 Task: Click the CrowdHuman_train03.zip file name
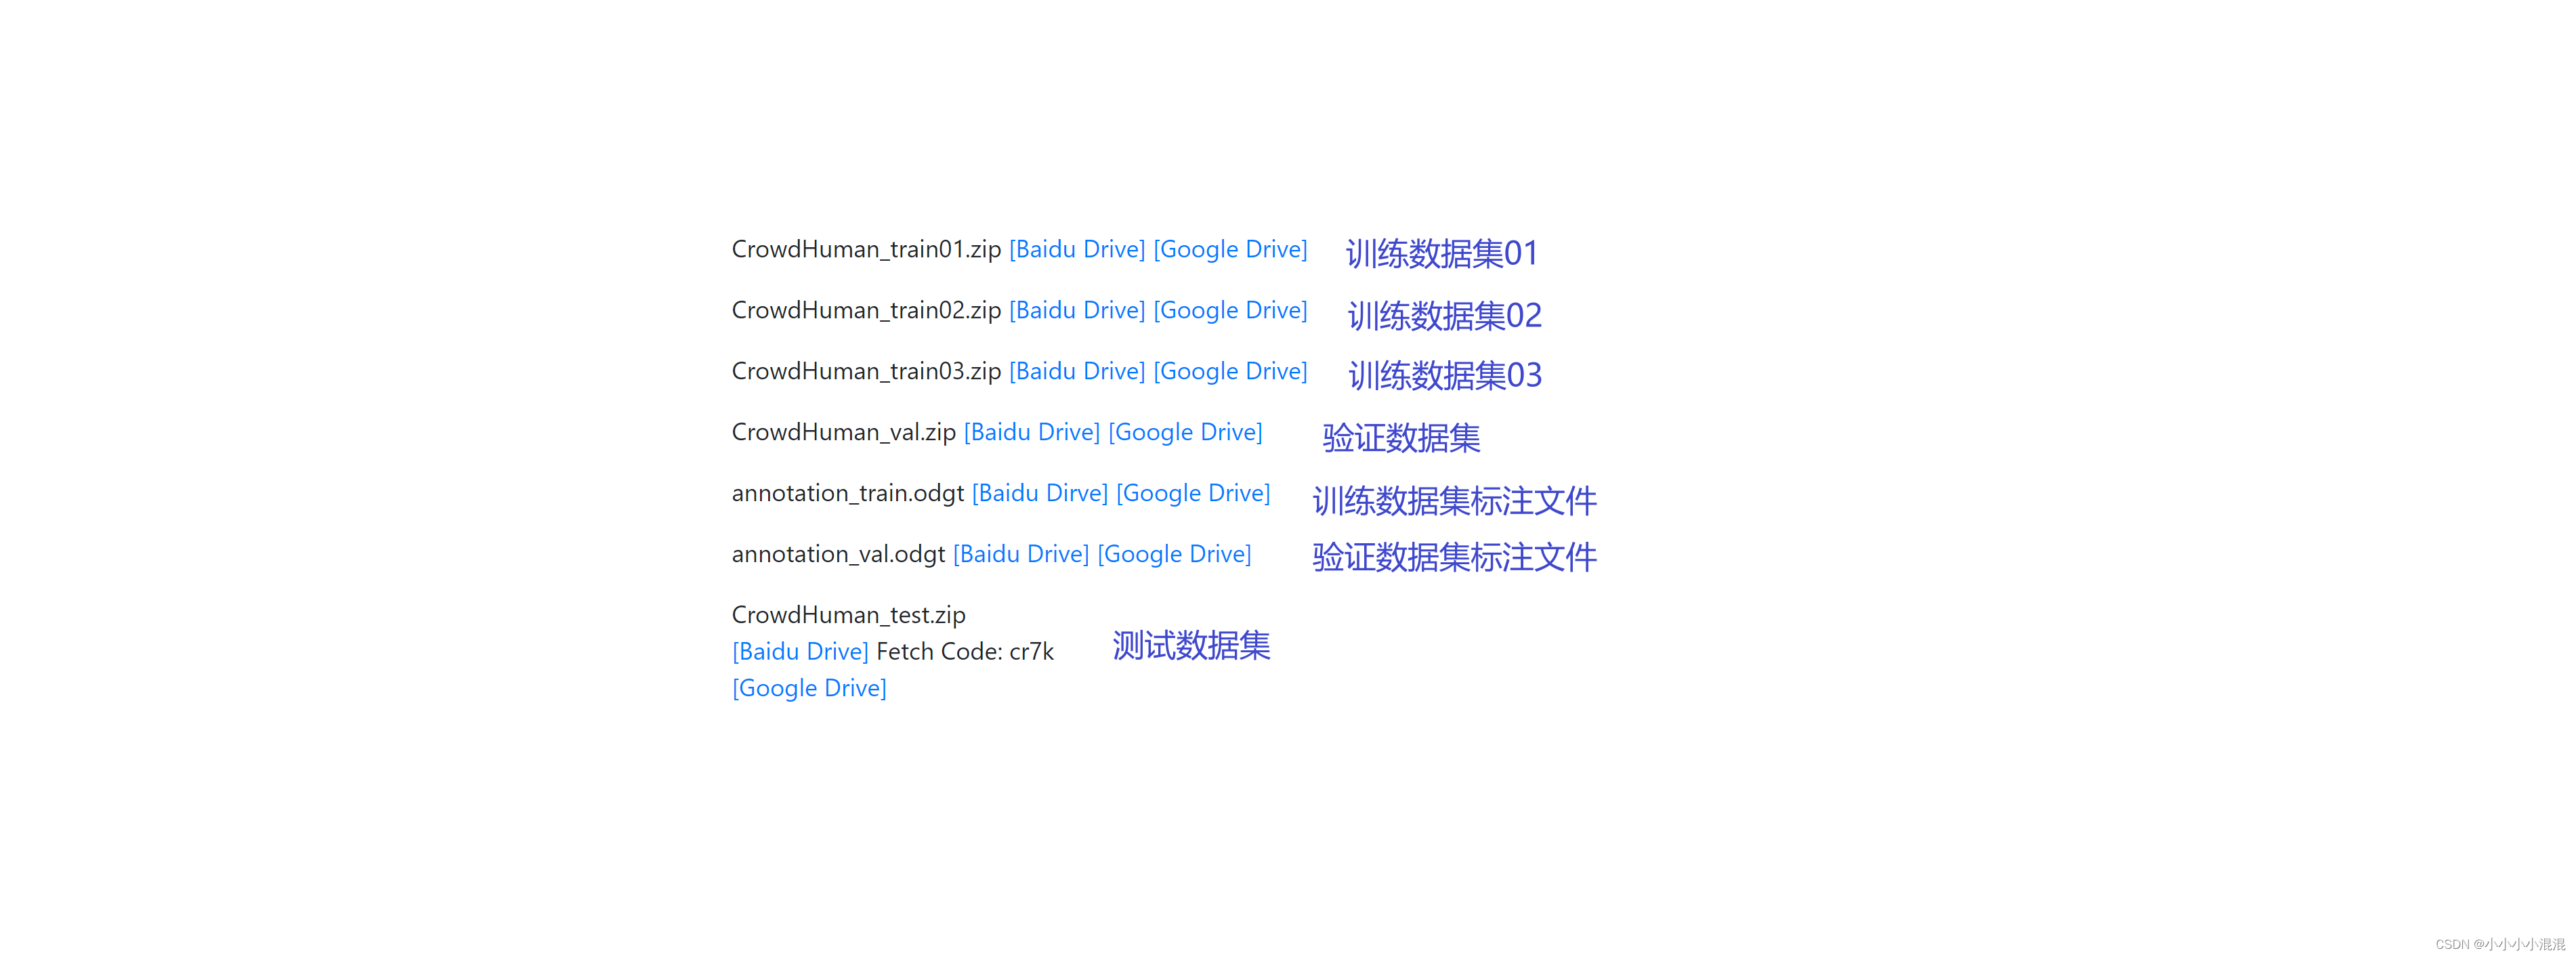tap(866, 371)
